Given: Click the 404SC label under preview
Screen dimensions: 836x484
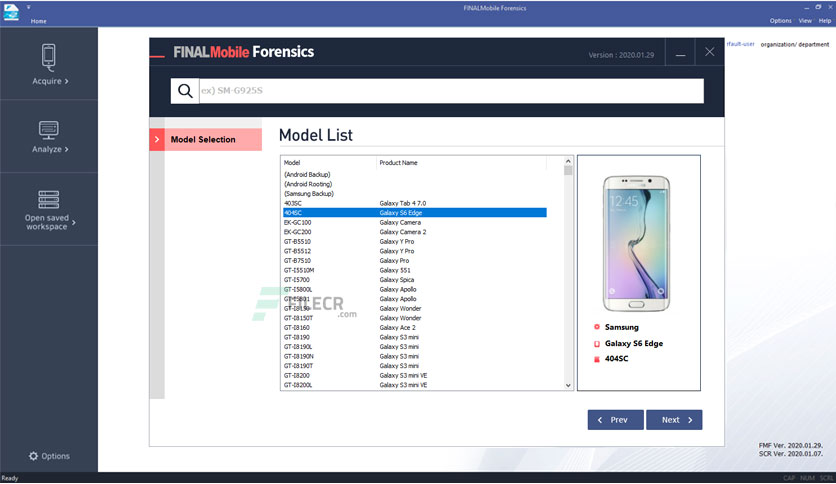Looking at the screenshot, I should pos(616,359).
